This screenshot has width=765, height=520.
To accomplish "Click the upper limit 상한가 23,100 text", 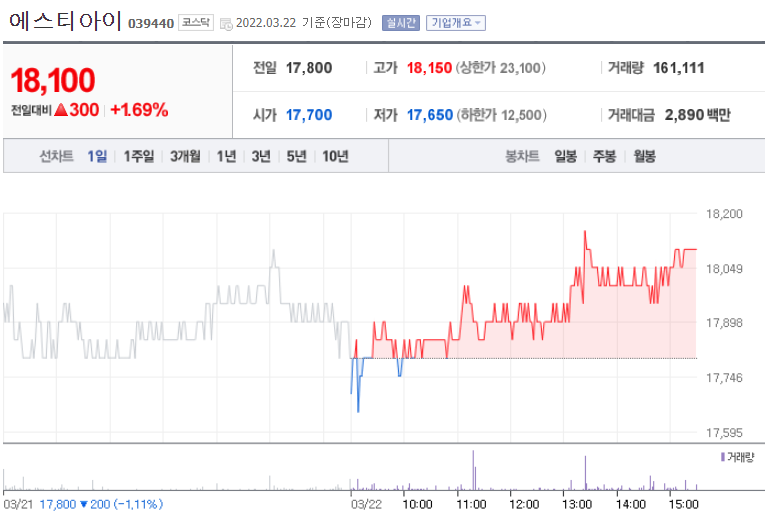I will pos(501,68).
